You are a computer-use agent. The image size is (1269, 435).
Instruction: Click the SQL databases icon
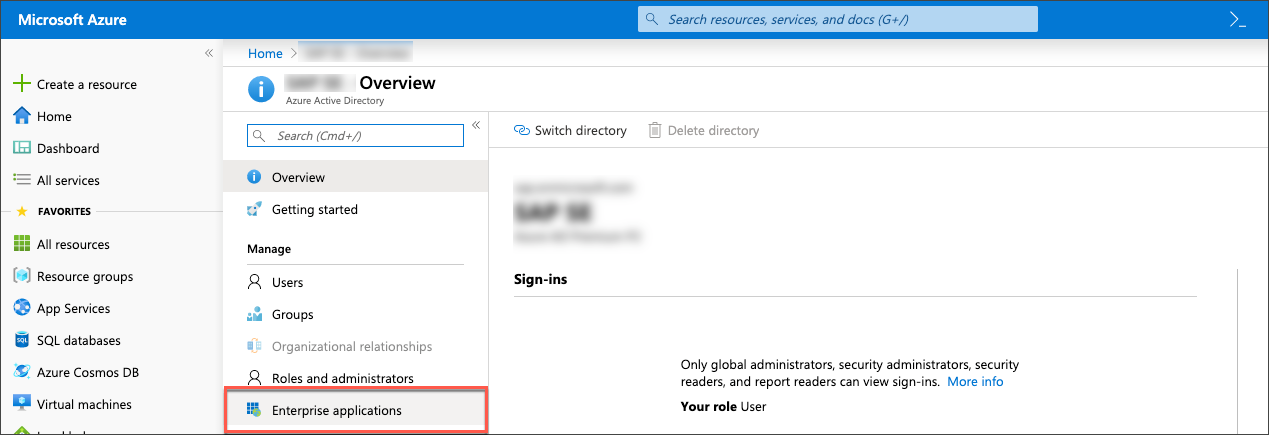point(22,340)
